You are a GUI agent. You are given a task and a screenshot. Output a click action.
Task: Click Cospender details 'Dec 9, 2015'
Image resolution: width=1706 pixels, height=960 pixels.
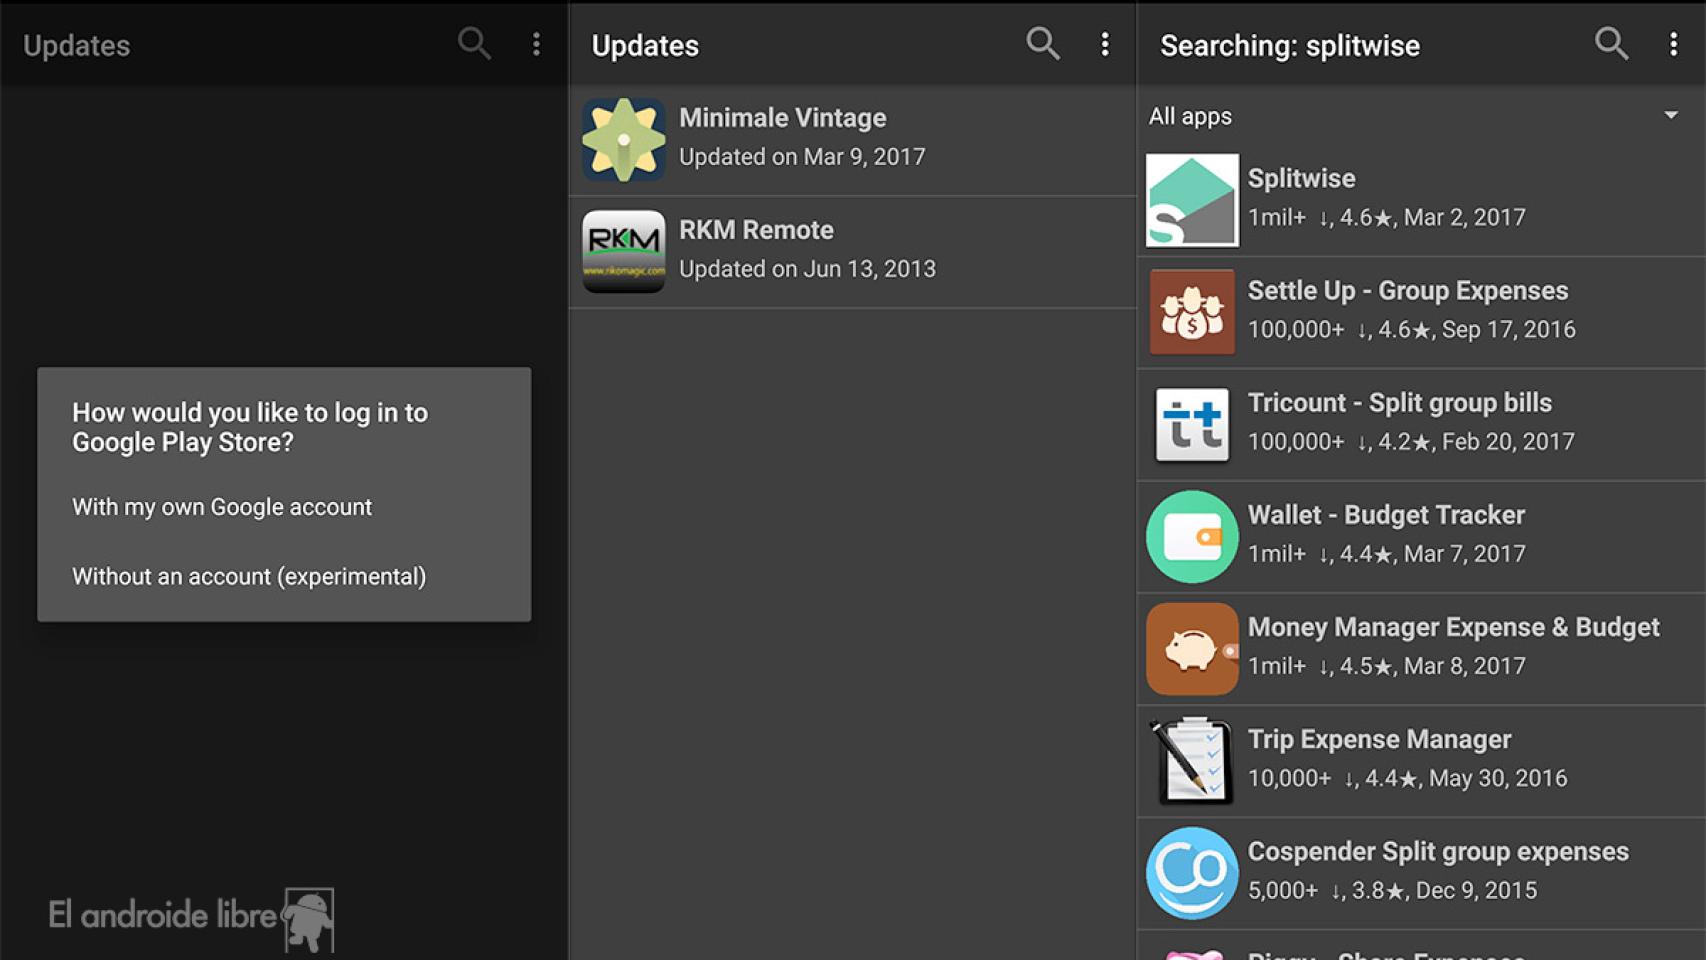pyautogui.click(x=1476, y=890)
